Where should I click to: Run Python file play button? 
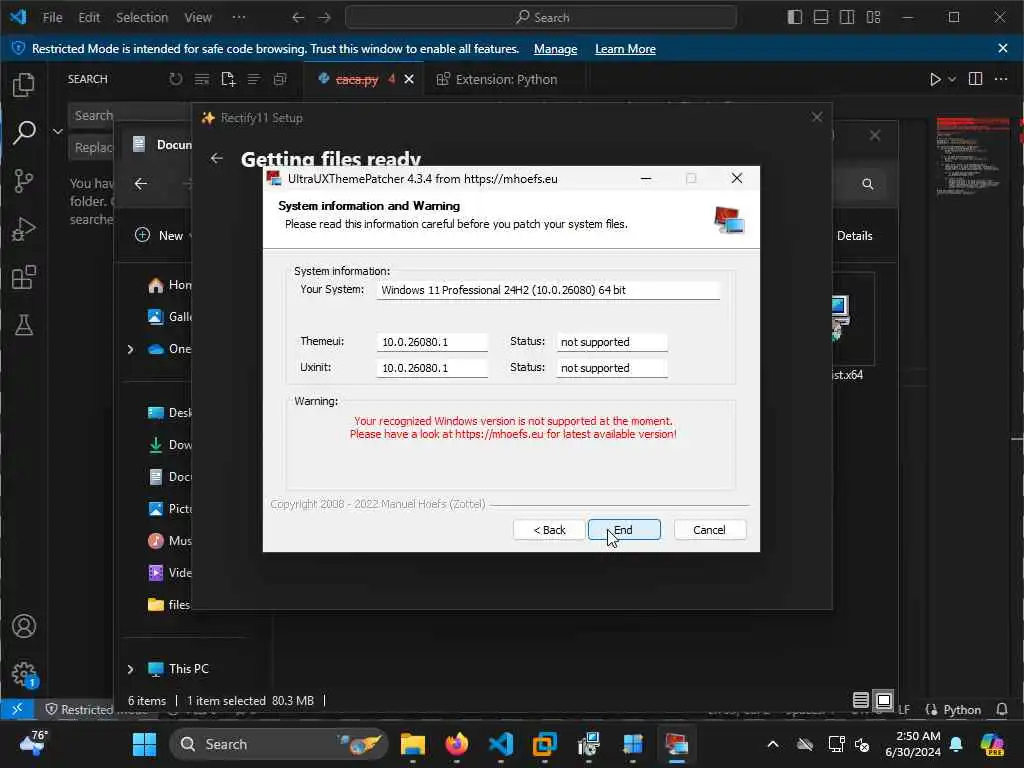point(935,79)
